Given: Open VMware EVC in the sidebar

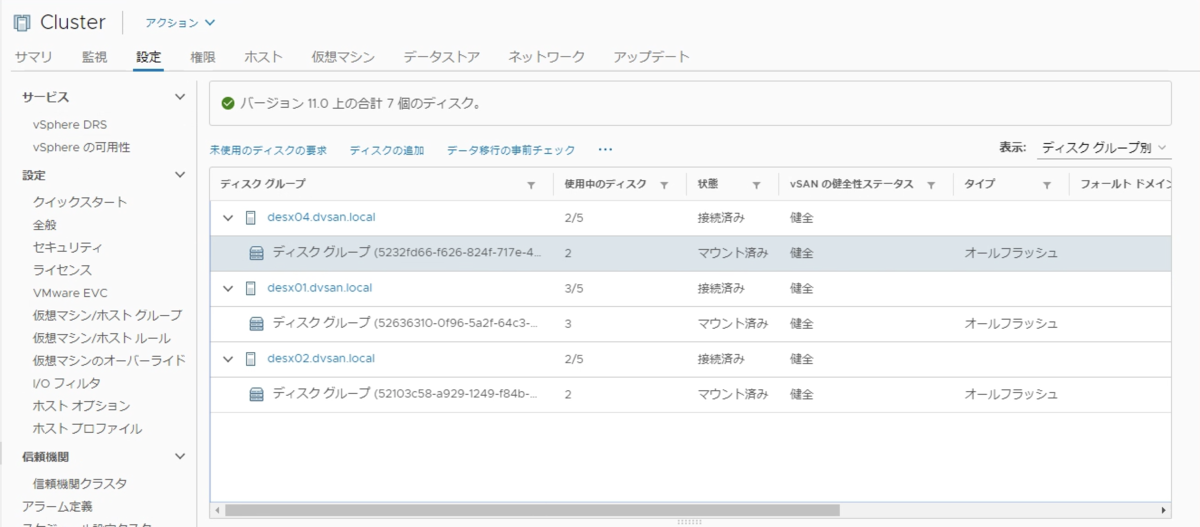Looking at the screenshot, I should (x=72, y=293).
